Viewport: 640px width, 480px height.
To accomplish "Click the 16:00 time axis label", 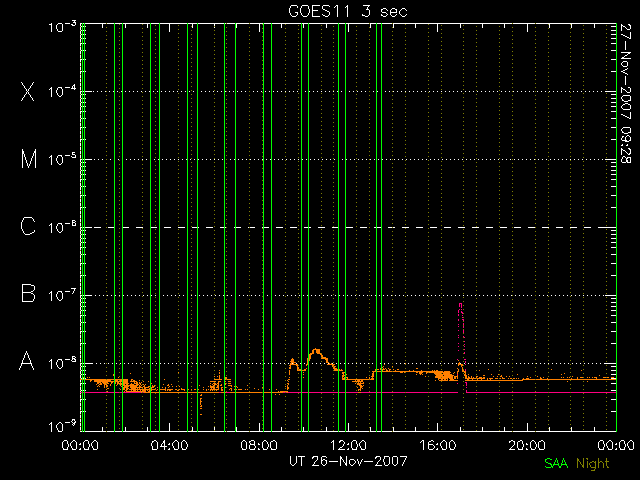I will (438, 445).
